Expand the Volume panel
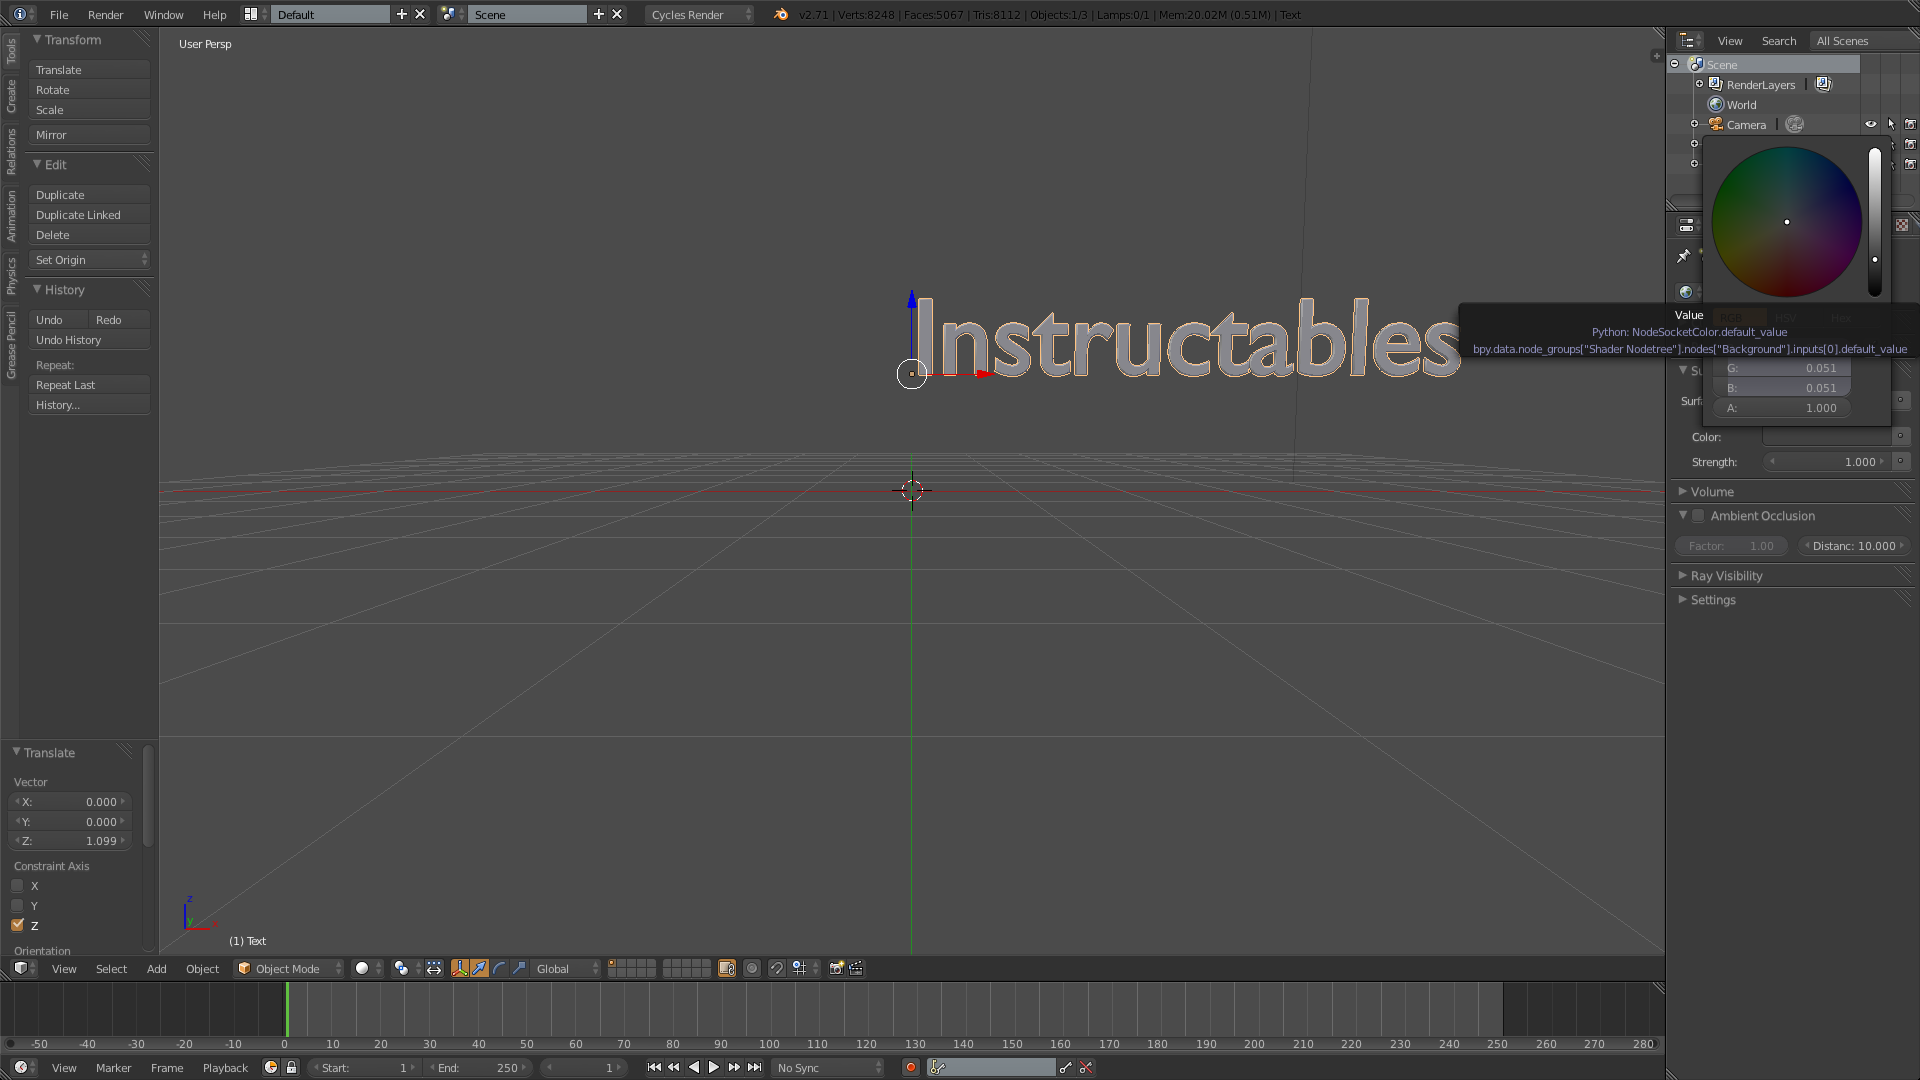This screenshot has width=1920, height=1080. (x=1711, y=491)
